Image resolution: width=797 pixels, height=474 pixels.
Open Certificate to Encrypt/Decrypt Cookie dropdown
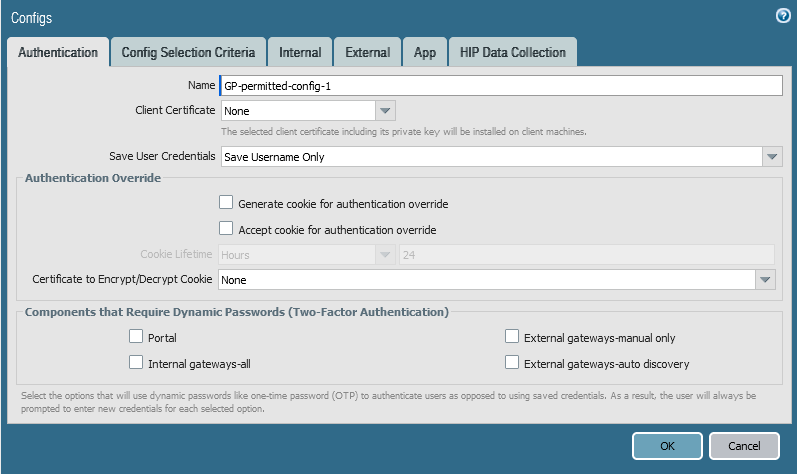click(x=765, y=280)
